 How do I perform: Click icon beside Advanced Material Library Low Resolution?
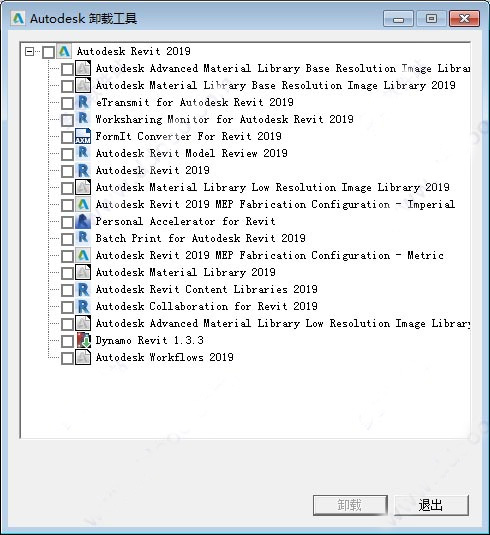tap(83, 323)
